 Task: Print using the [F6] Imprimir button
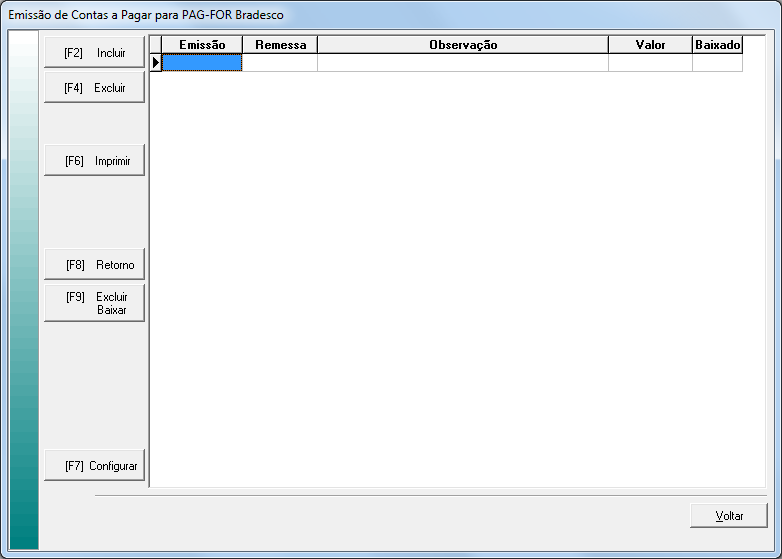click(x=94, y=160)
